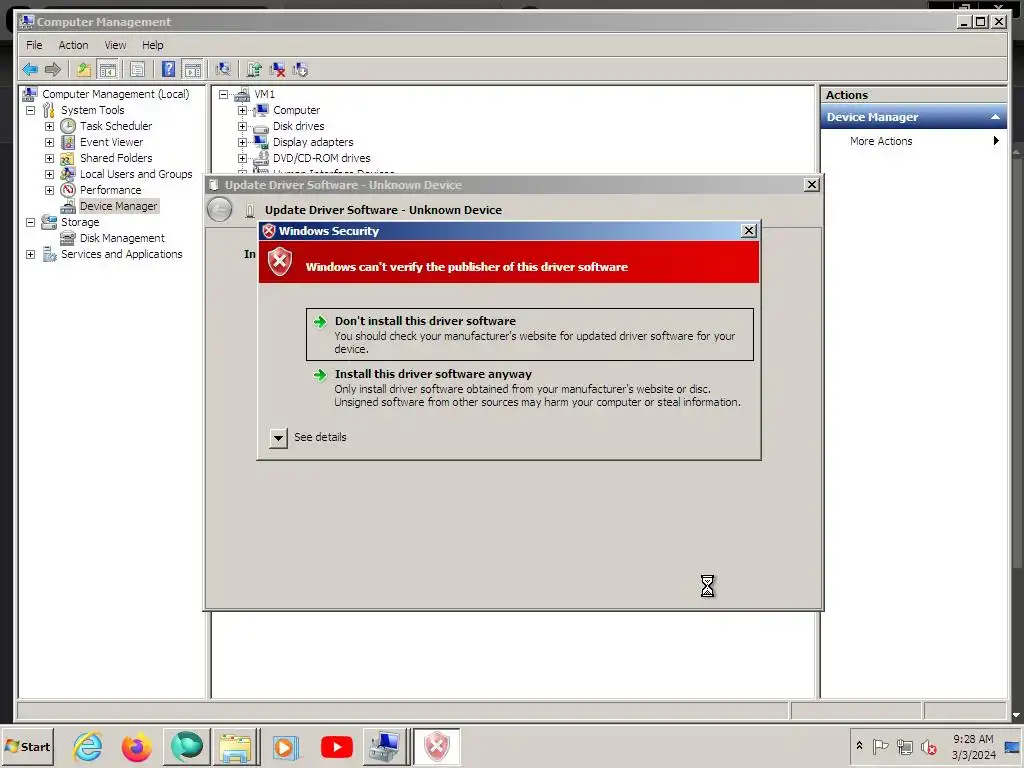Select Device Manager in the console tree
This screenshot has width=1024, height=768.
click(x=118, y=206)
